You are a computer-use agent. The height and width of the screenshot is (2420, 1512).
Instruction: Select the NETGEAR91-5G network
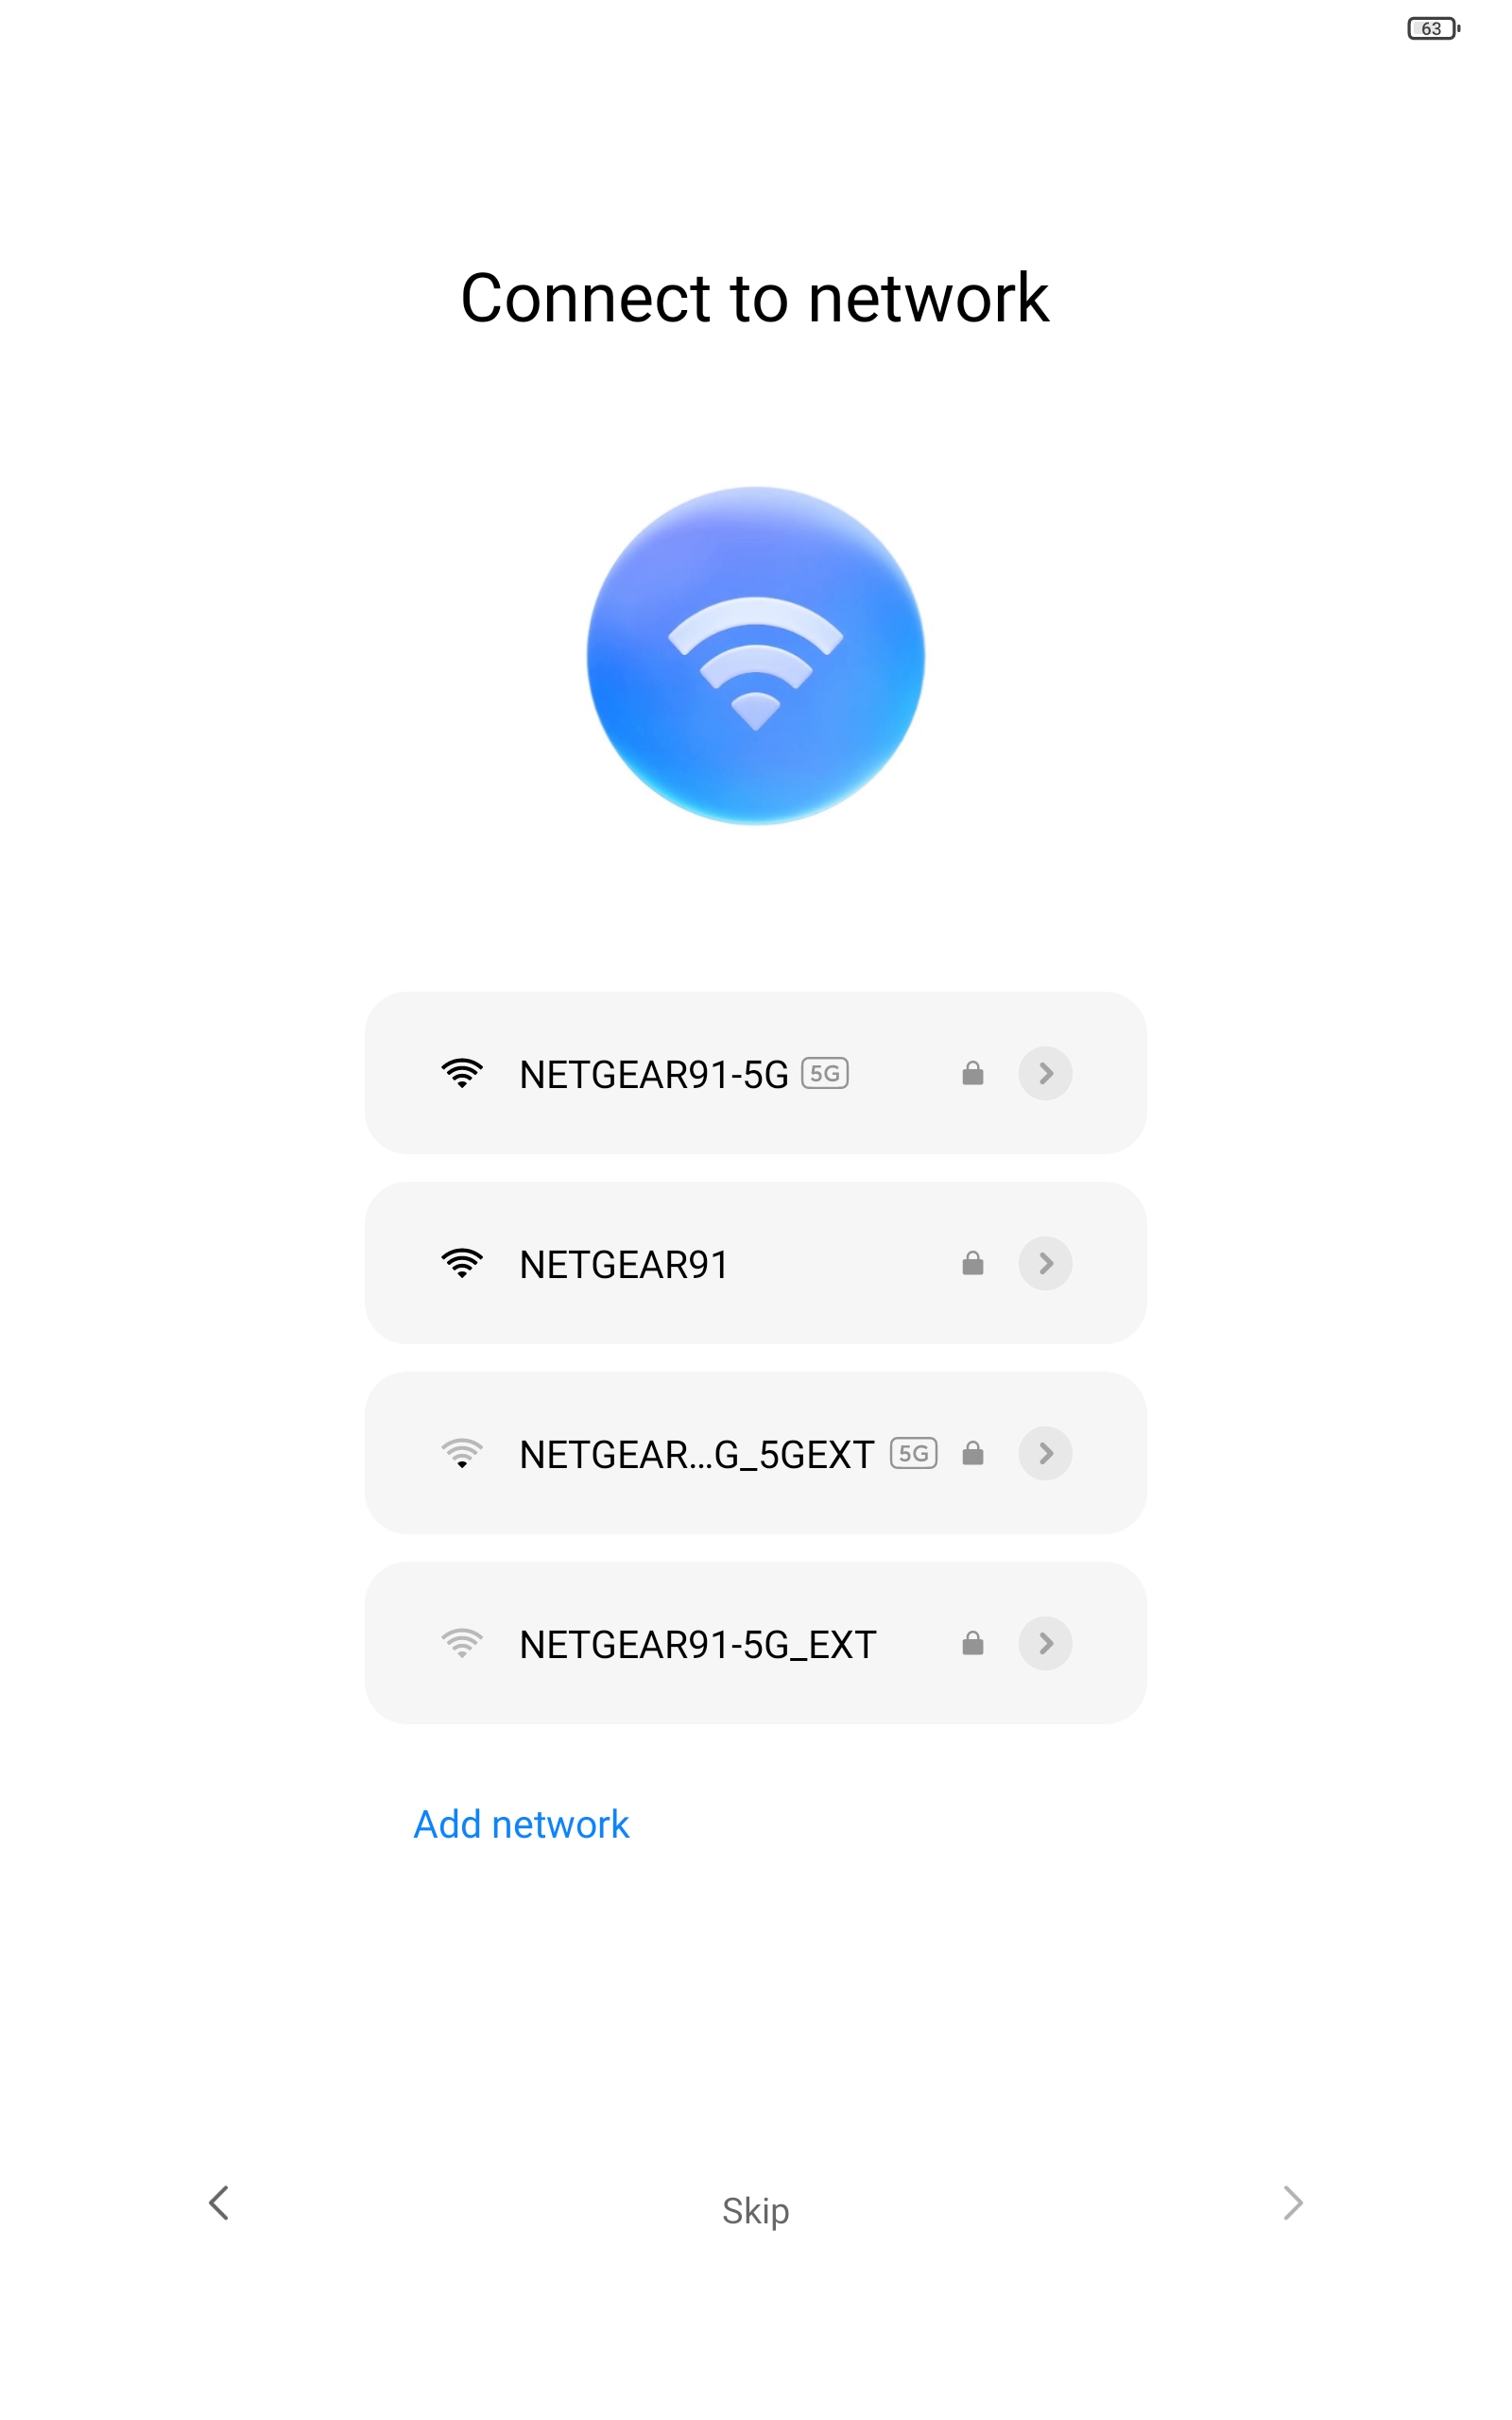755,1073
